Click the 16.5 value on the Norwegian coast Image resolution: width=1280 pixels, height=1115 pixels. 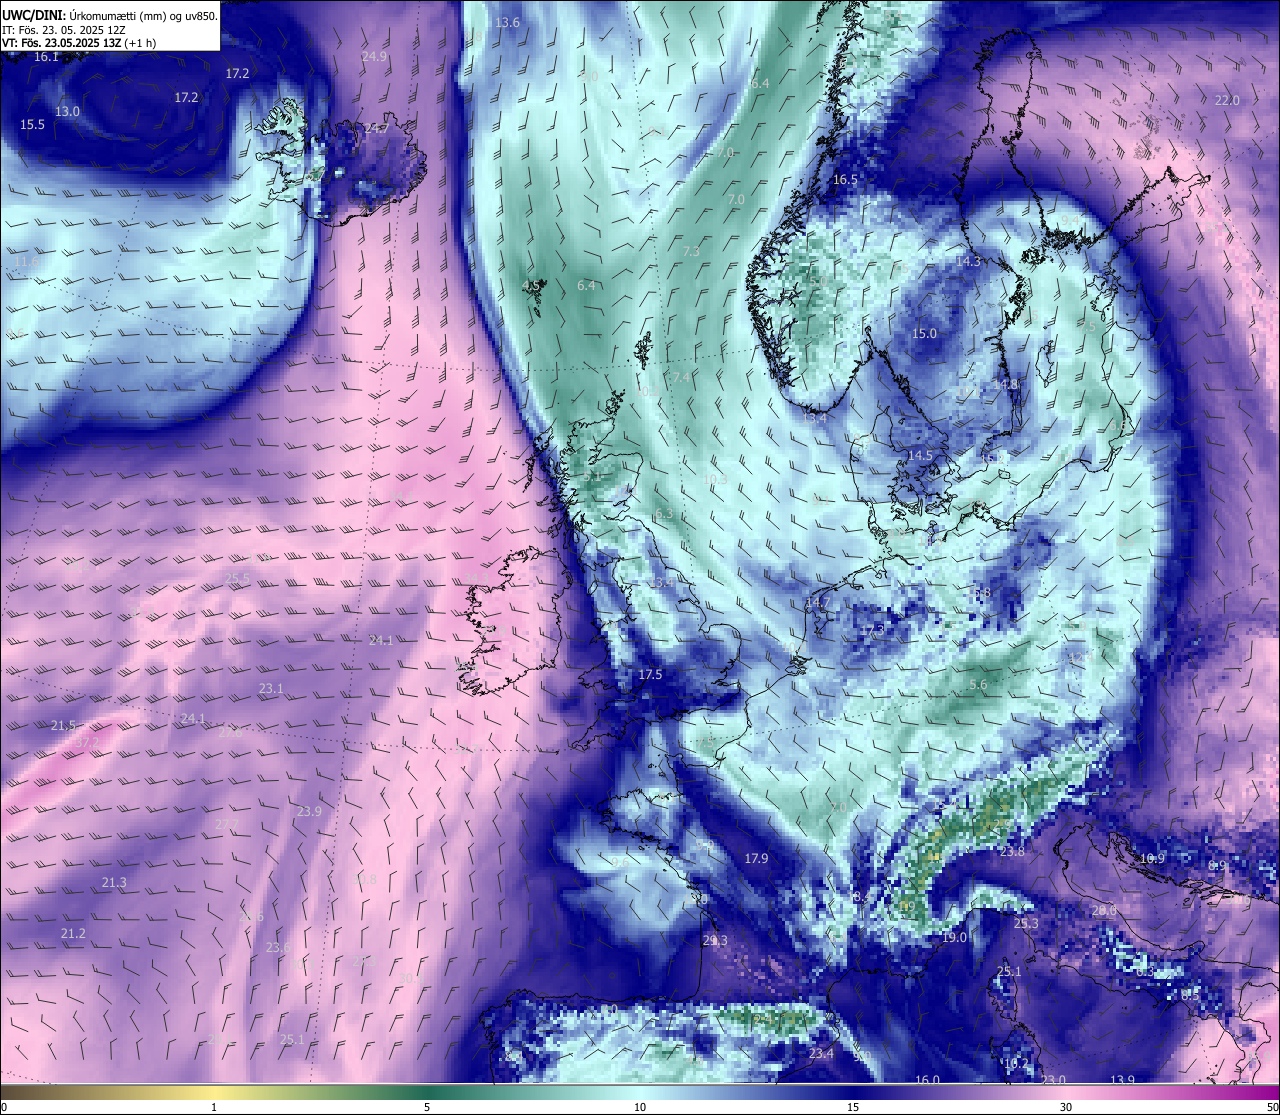click(845, 180)
